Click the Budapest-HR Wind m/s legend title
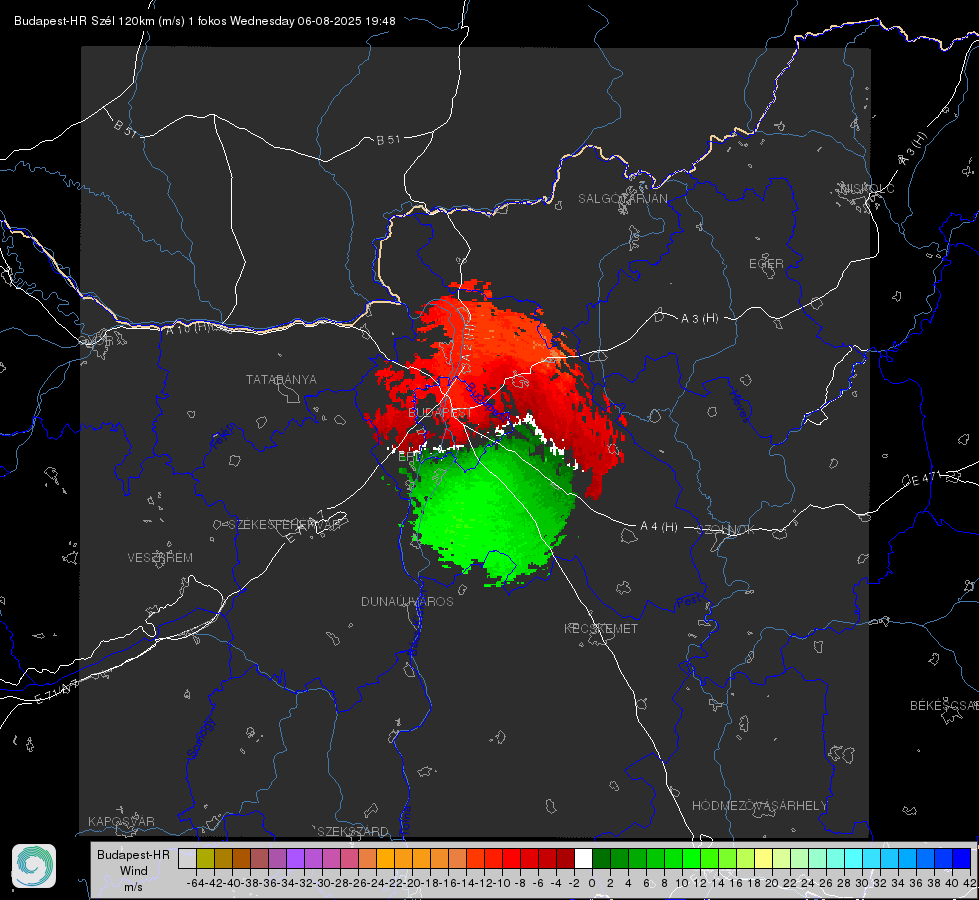This screenshot has height=900, width=979. (133, 871)
